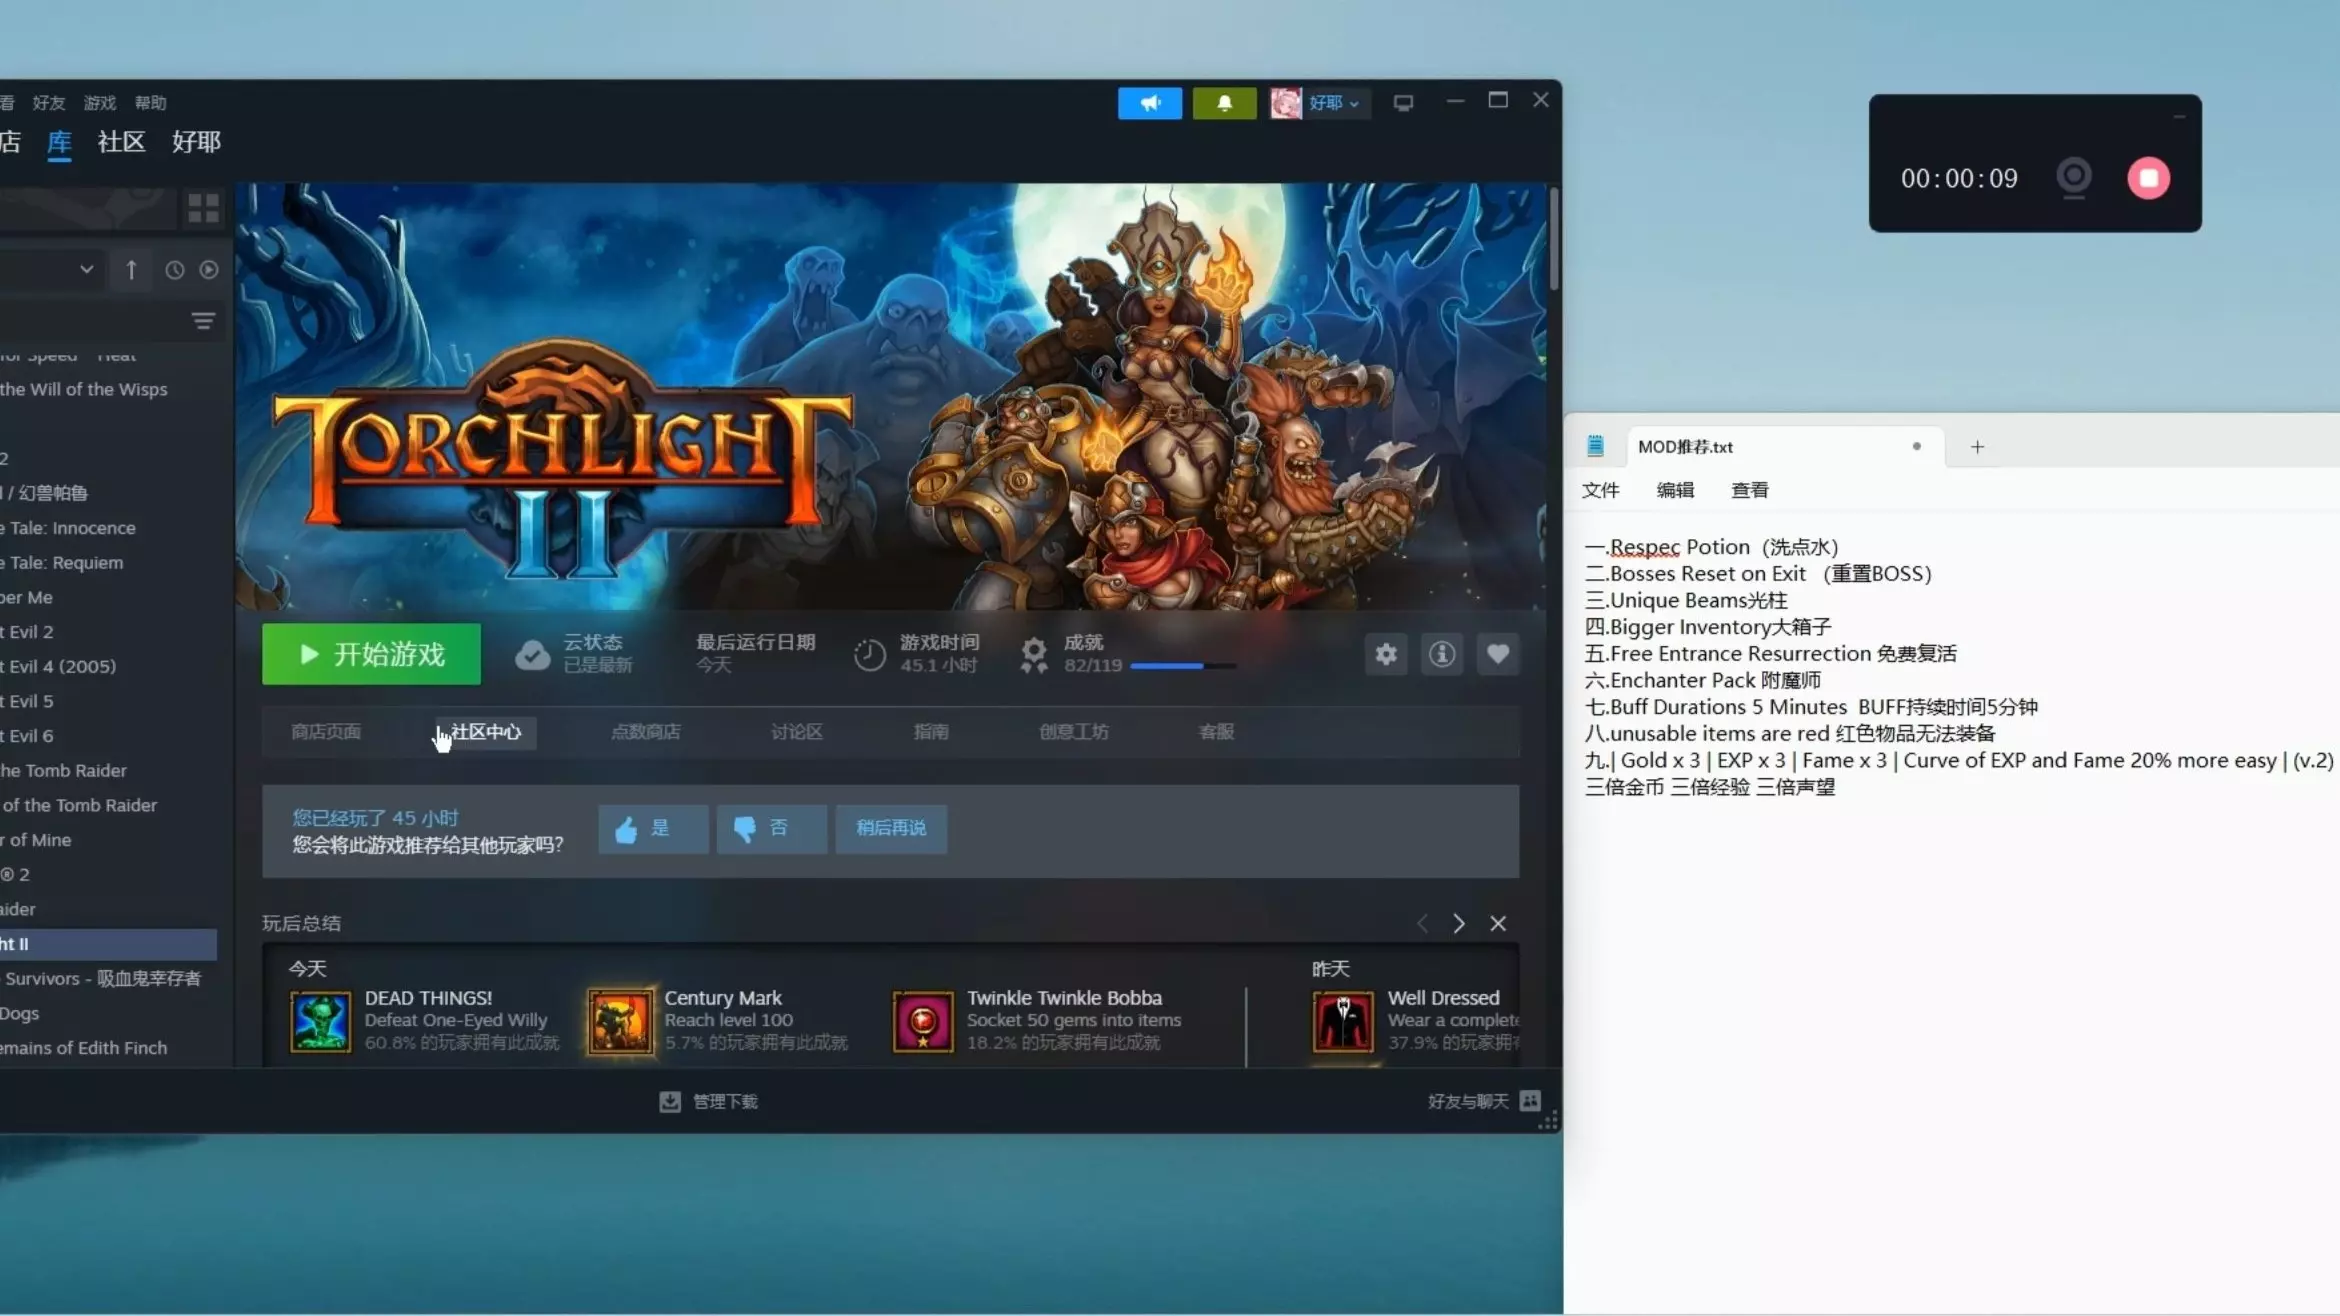The image size is (2340, 1316).
Task: Switch to the 库 library tab
Action: click(60, 142)
